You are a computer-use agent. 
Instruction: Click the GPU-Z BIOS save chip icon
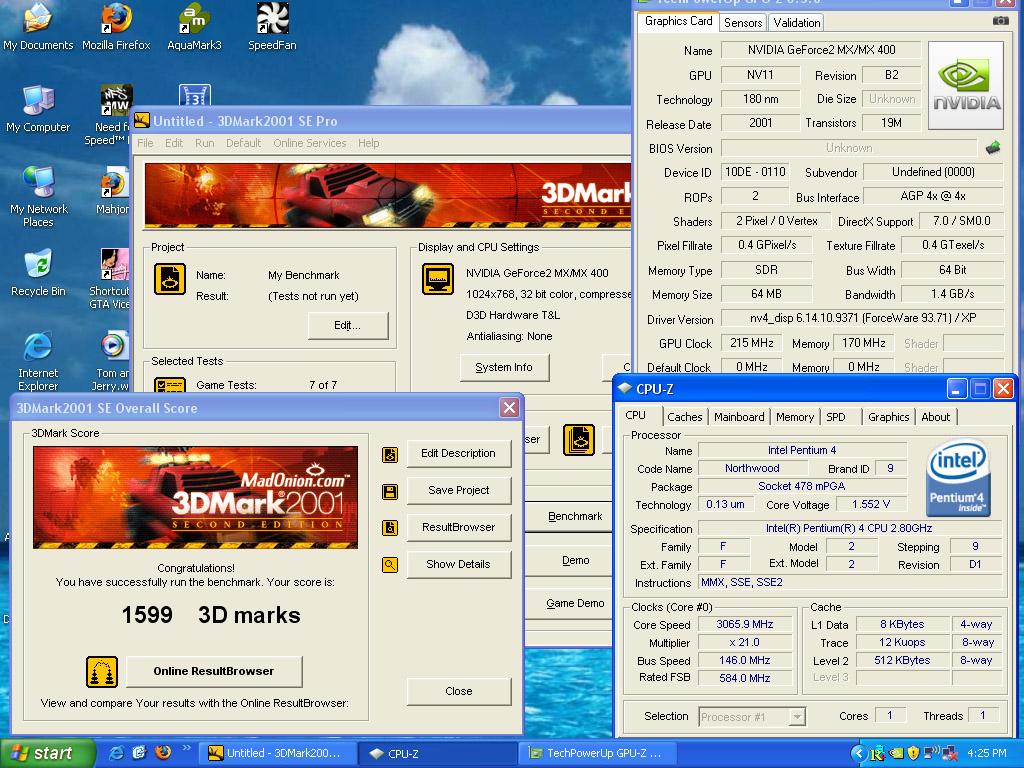pos(993,148)
